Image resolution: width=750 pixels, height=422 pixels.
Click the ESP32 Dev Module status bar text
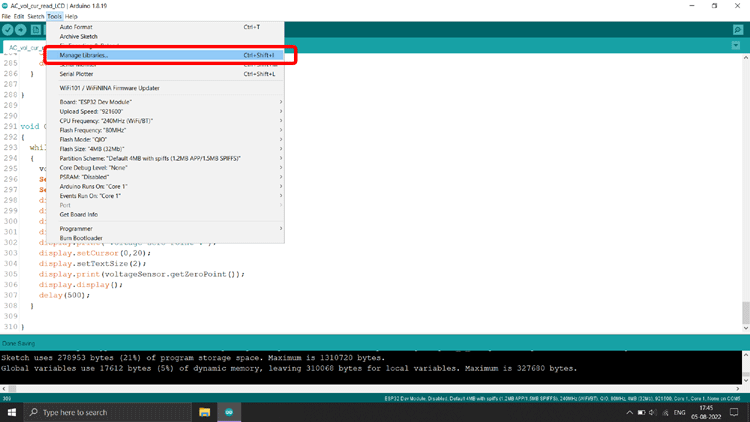[x=562, y=398]
